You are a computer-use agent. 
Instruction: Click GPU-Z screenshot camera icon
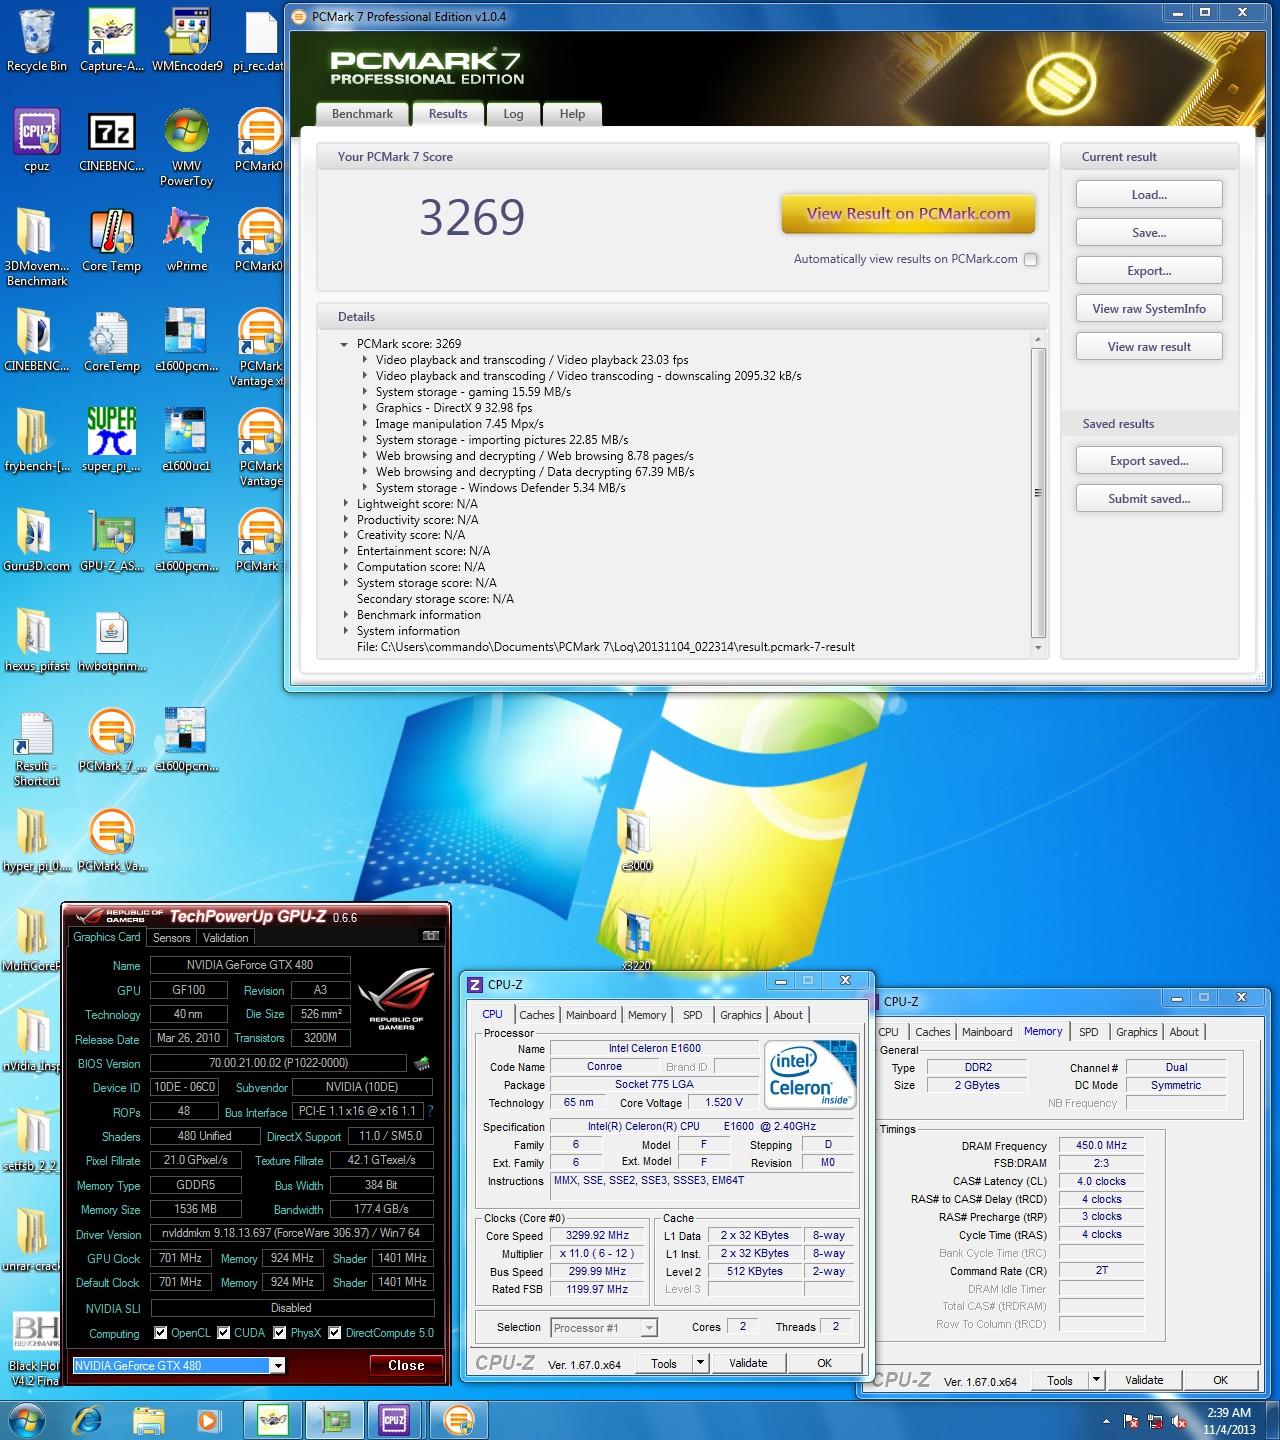431,936
